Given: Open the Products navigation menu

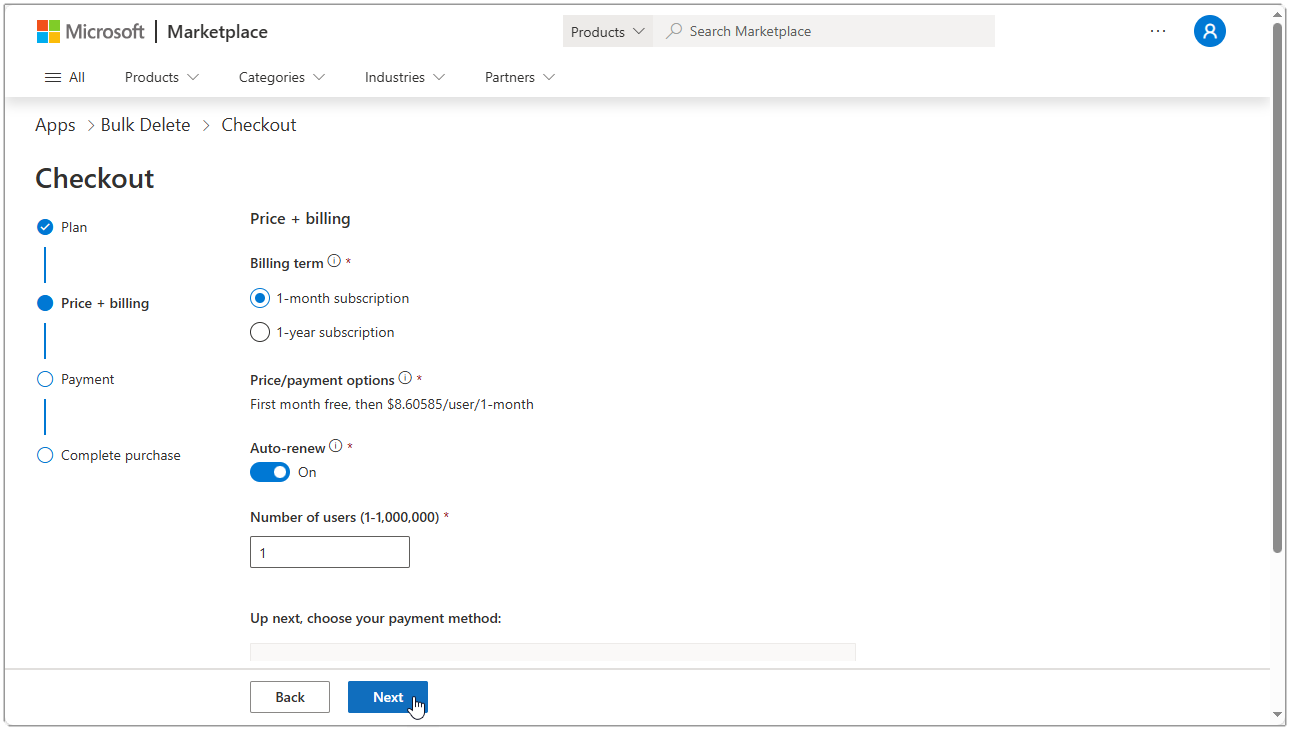Looking at the screenshot, I should tap(160, 77).
